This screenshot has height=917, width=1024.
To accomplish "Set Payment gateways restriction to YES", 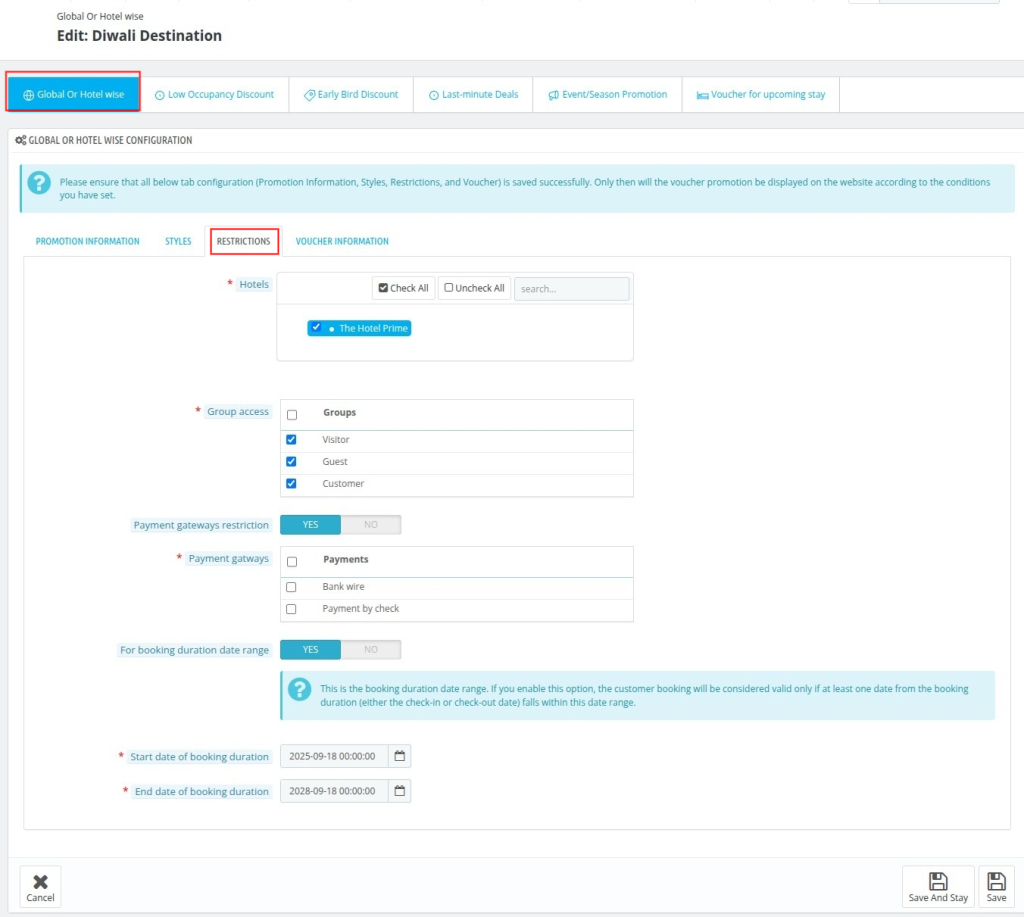I will pyautogui.click(x=310, y=524).
